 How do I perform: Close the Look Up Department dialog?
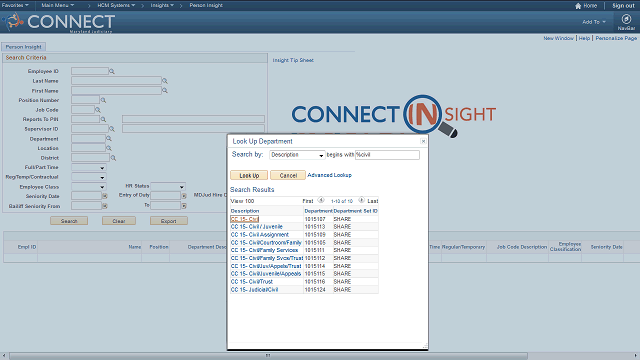(423, 141)
